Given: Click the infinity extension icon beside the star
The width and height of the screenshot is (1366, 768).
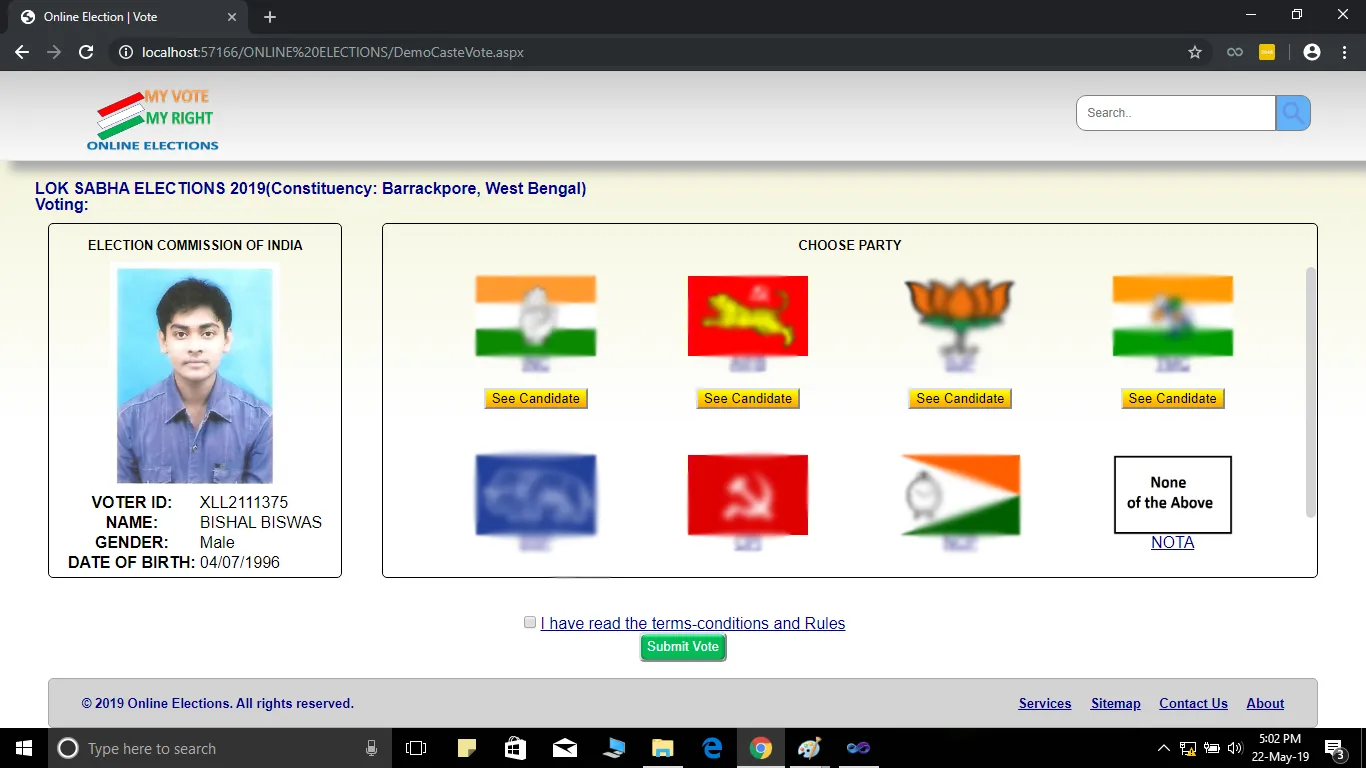Looking at the screenshot, I should 1235,52.
